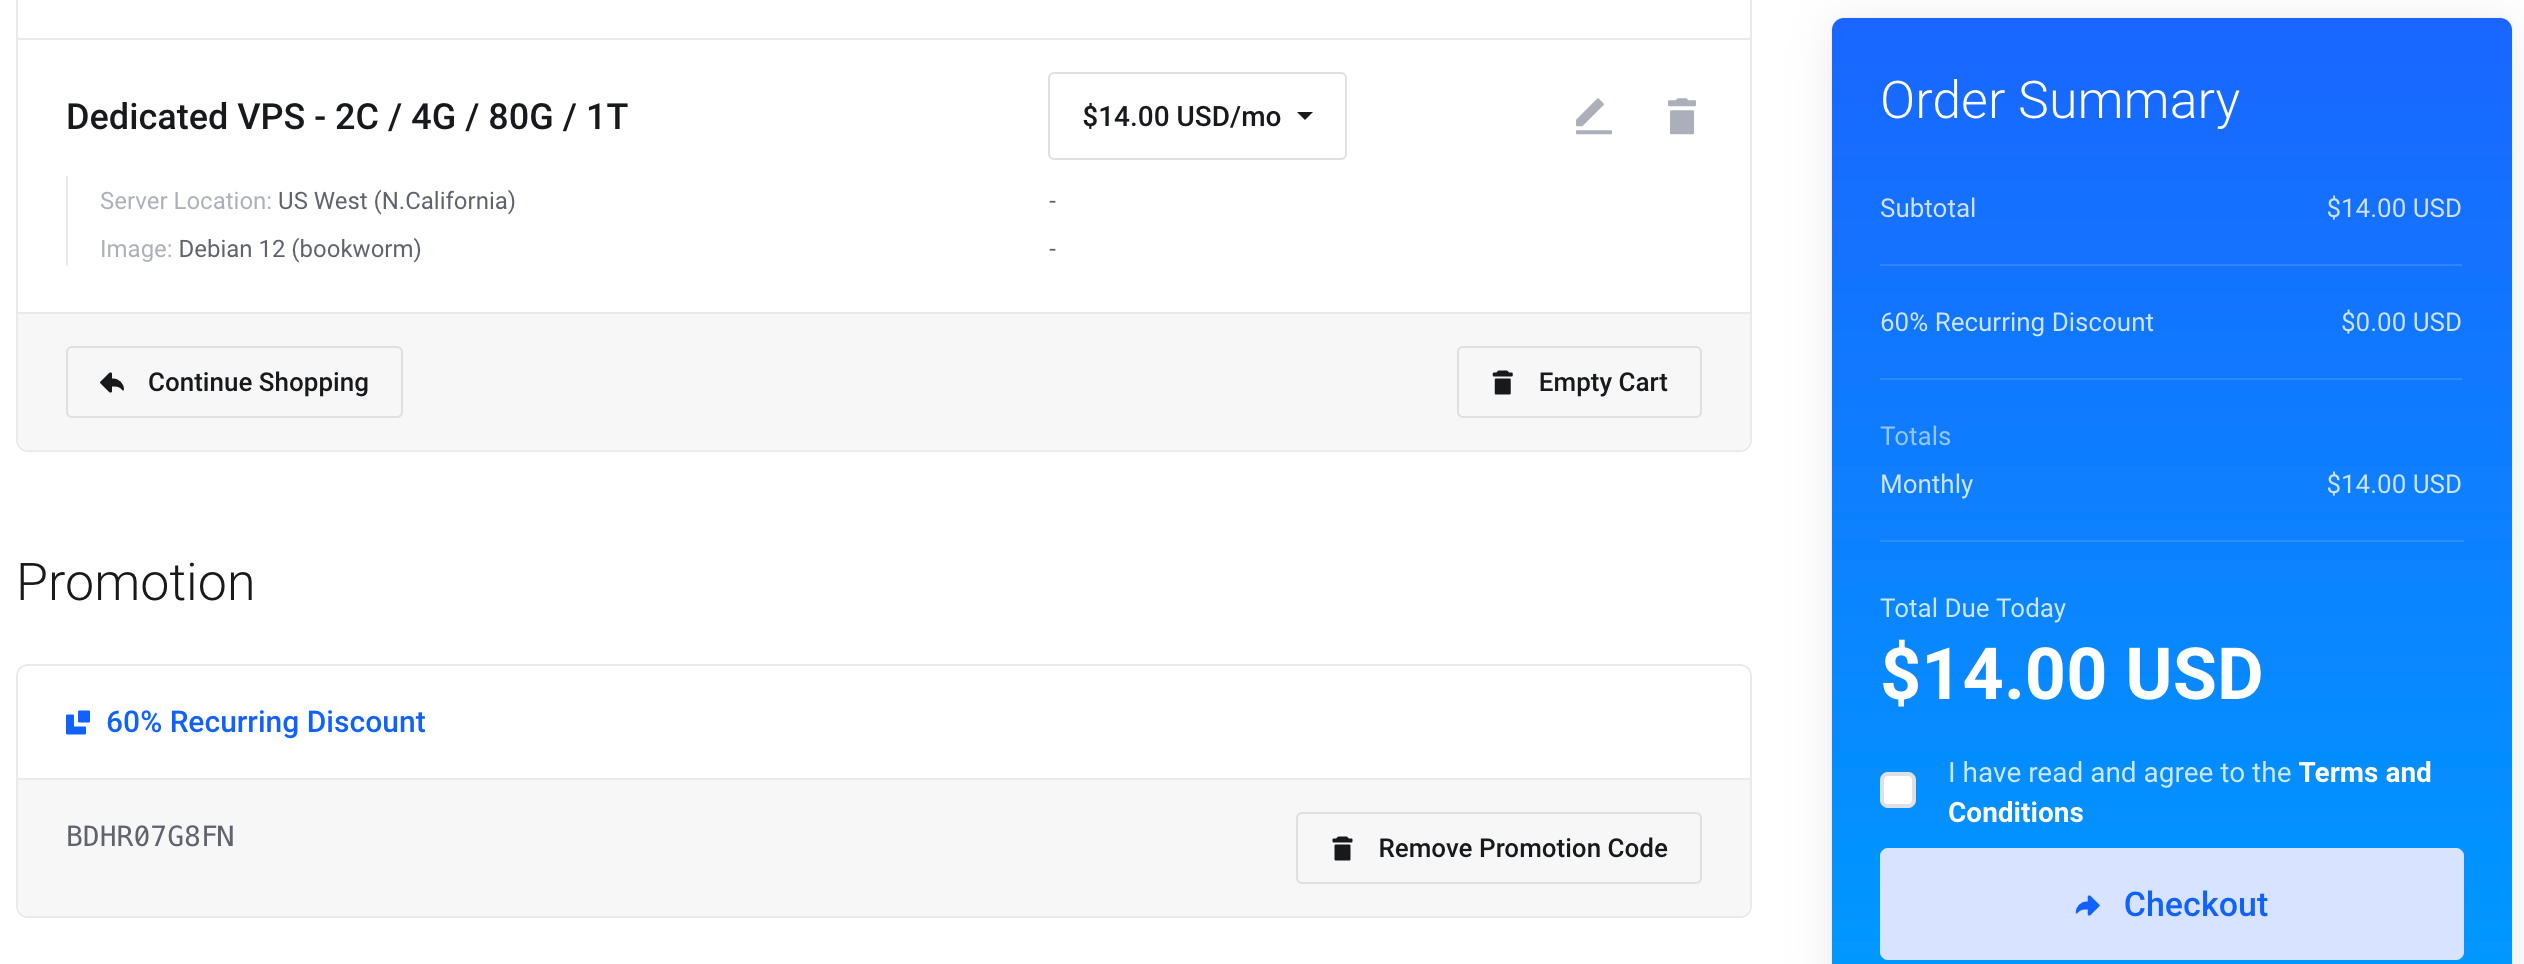This screenshot has height=964, width=2524.
Task: Click the dropdown caret next to $14.00 USD/mo
Action: (x=1305, y=116)
